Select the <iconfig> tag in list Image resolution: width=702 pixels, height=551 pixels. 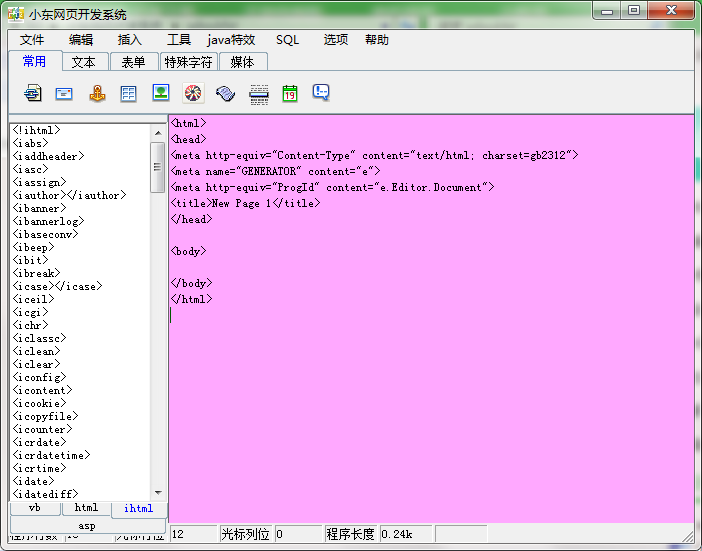(39, 377)
